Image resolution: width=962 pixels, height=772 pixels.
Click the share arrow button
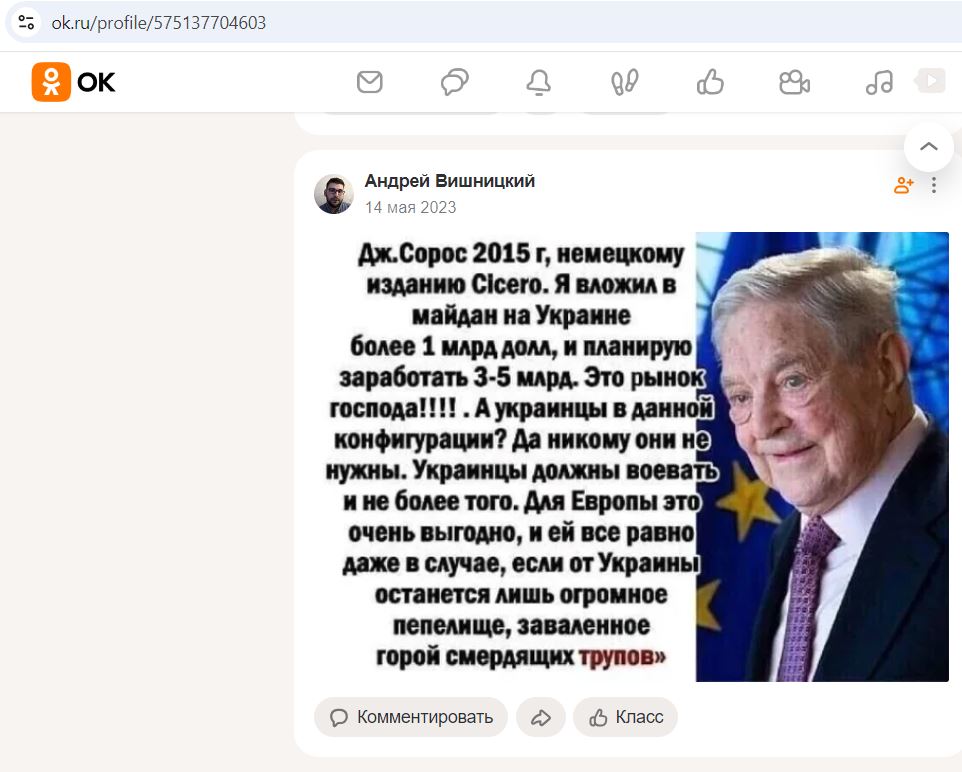click(541, 717)
